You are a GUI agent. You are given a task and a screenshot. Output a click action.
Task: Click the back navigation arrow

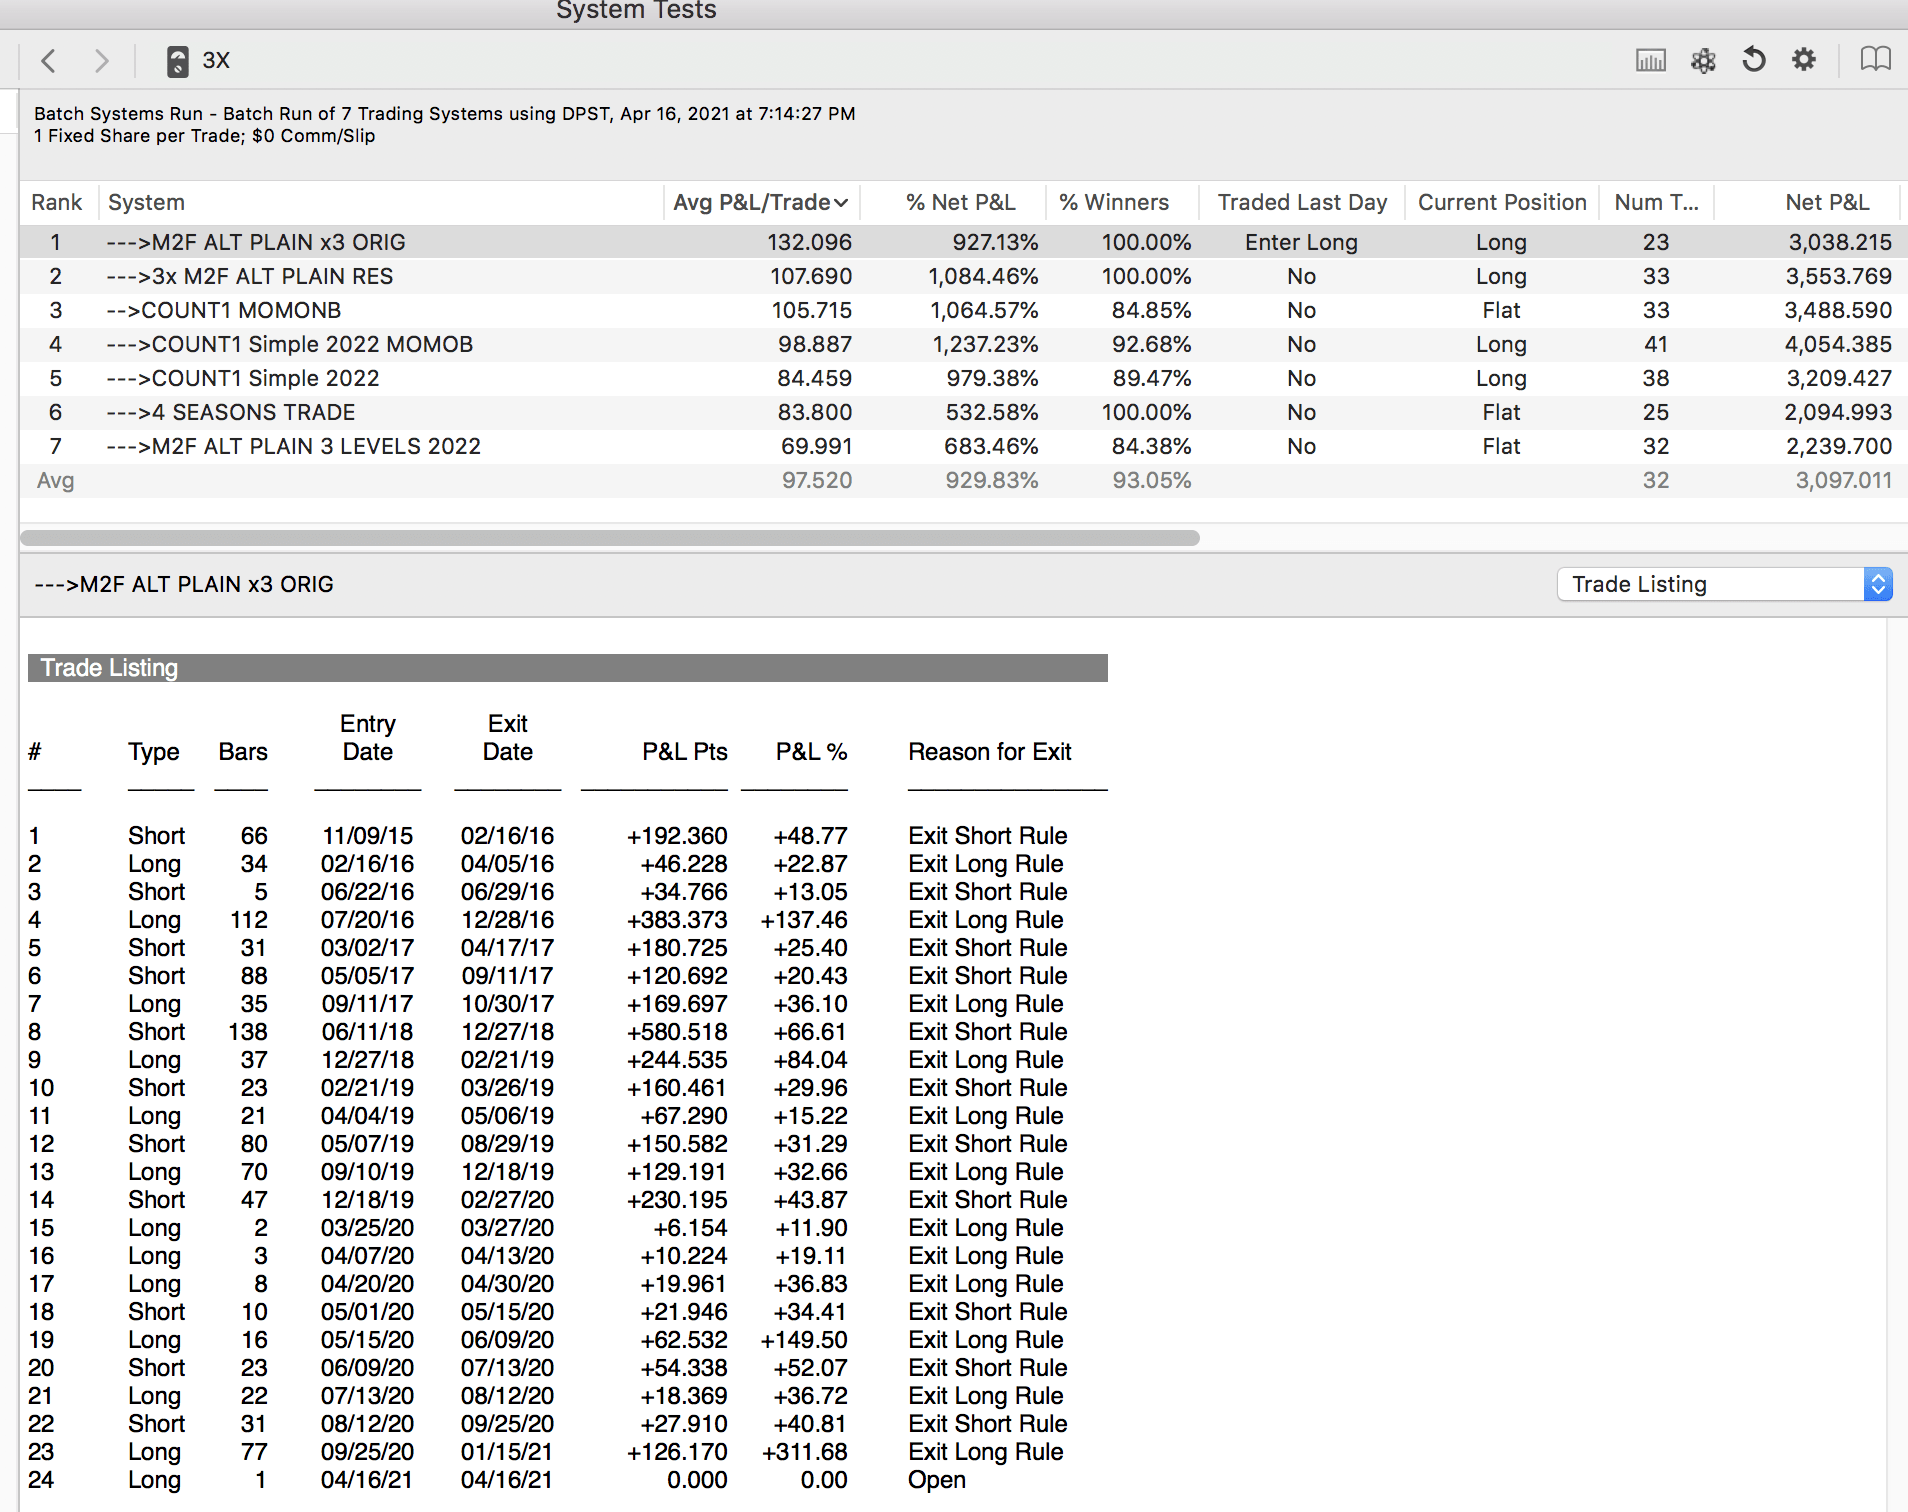[48, 61]
